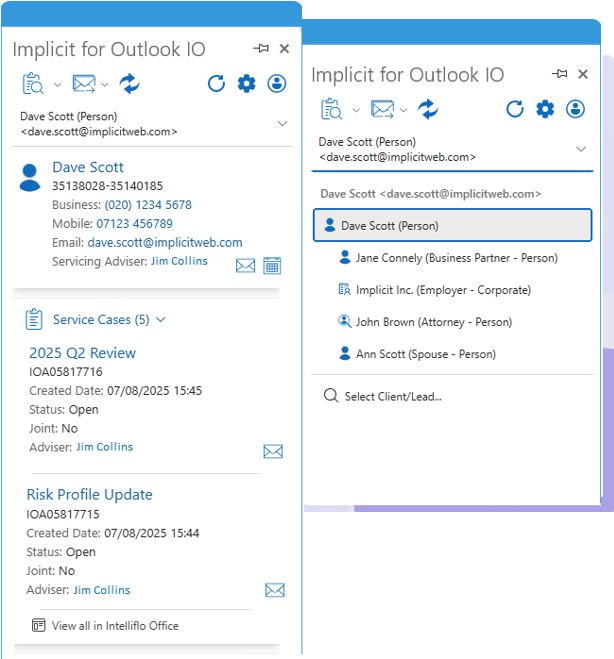The image size is (614, 659).
Task: Click the email icon for 2025 Q2 Review
Action: [273, 452]
